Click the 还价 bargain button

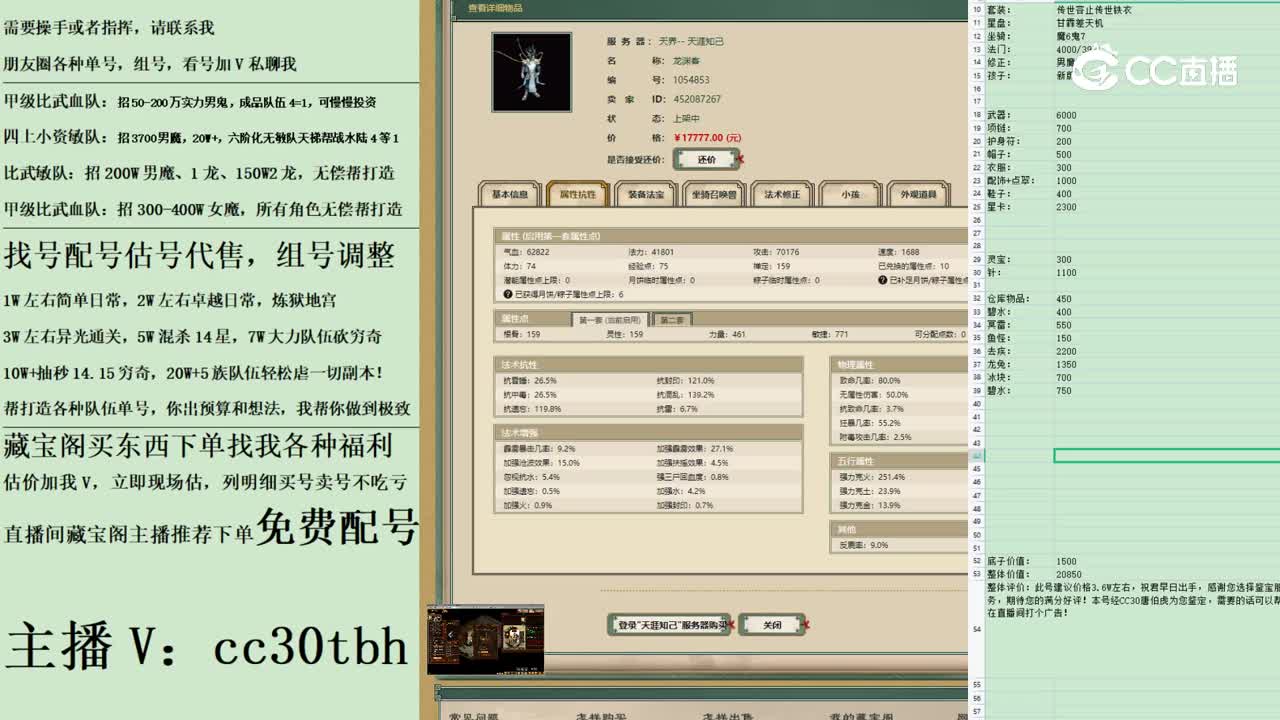pyautogui.click(x=707, y=159)
